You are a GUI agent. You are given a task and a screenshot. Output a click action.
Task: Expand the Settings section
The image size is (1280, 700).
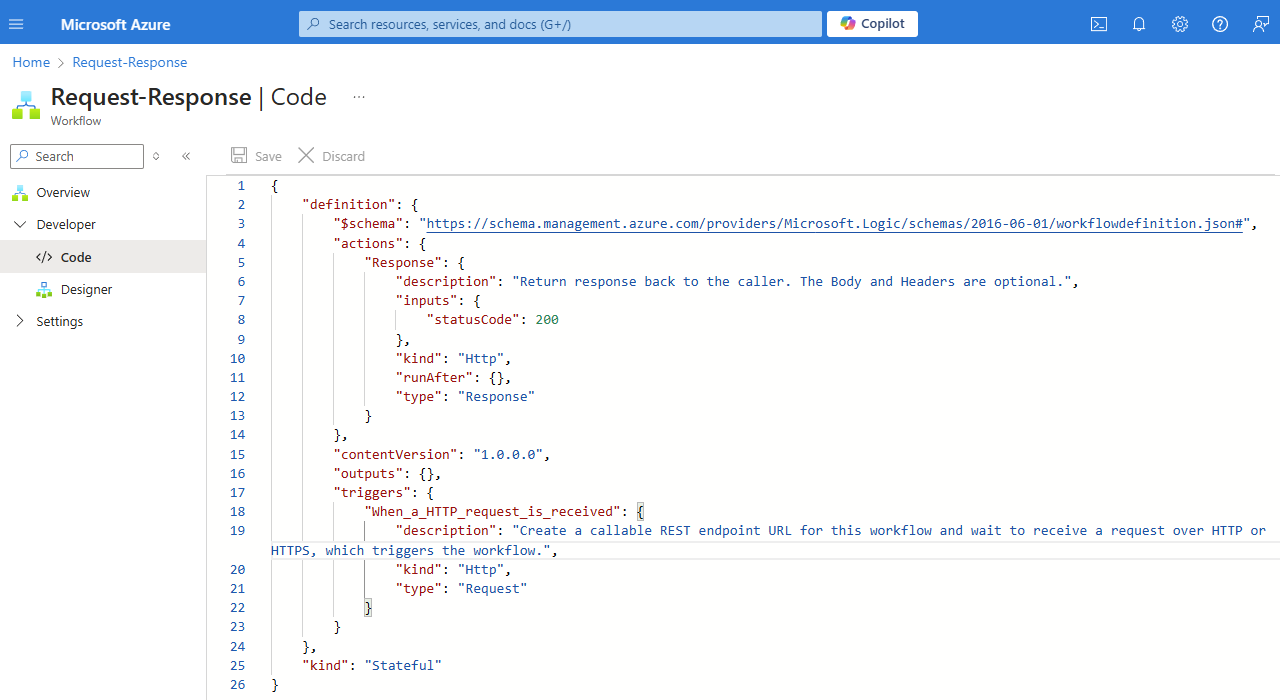point(21,321)
